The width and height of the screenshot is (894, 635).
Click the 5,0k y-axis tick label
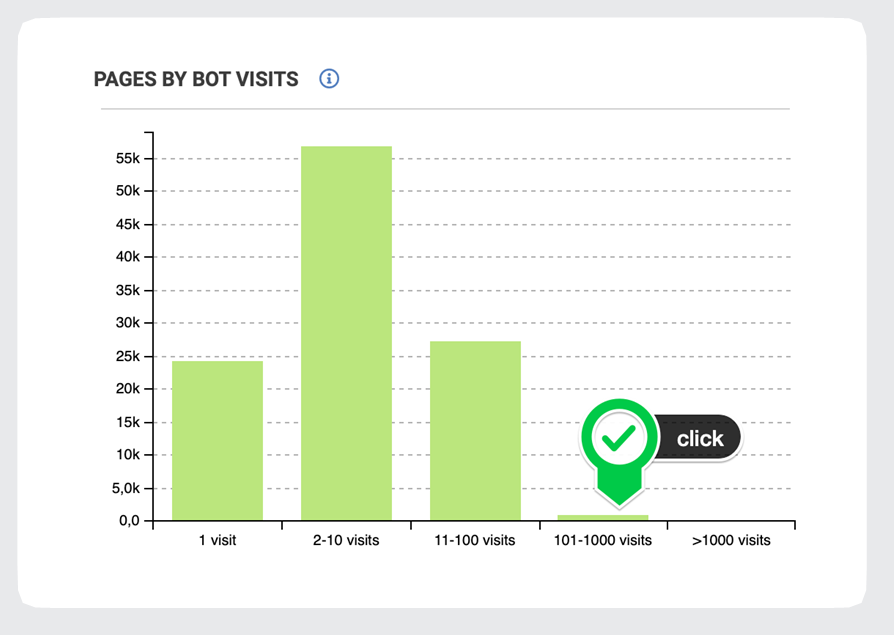point(126,488)
